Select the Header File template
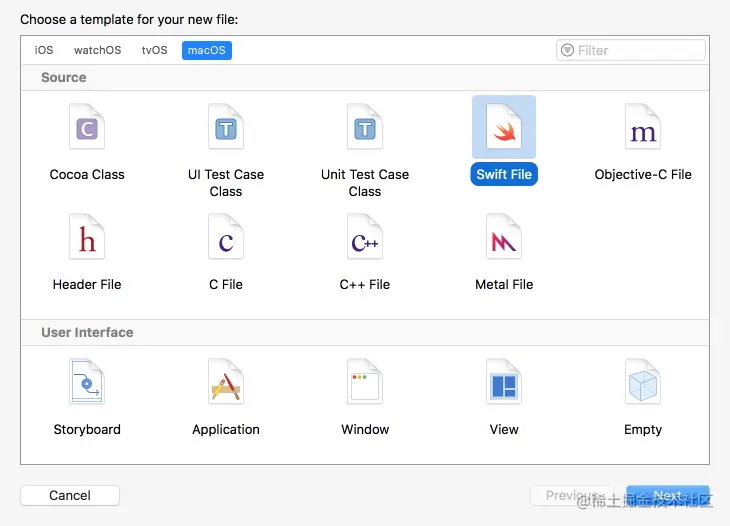Screen dimensions: 730x526 [87, 239]
